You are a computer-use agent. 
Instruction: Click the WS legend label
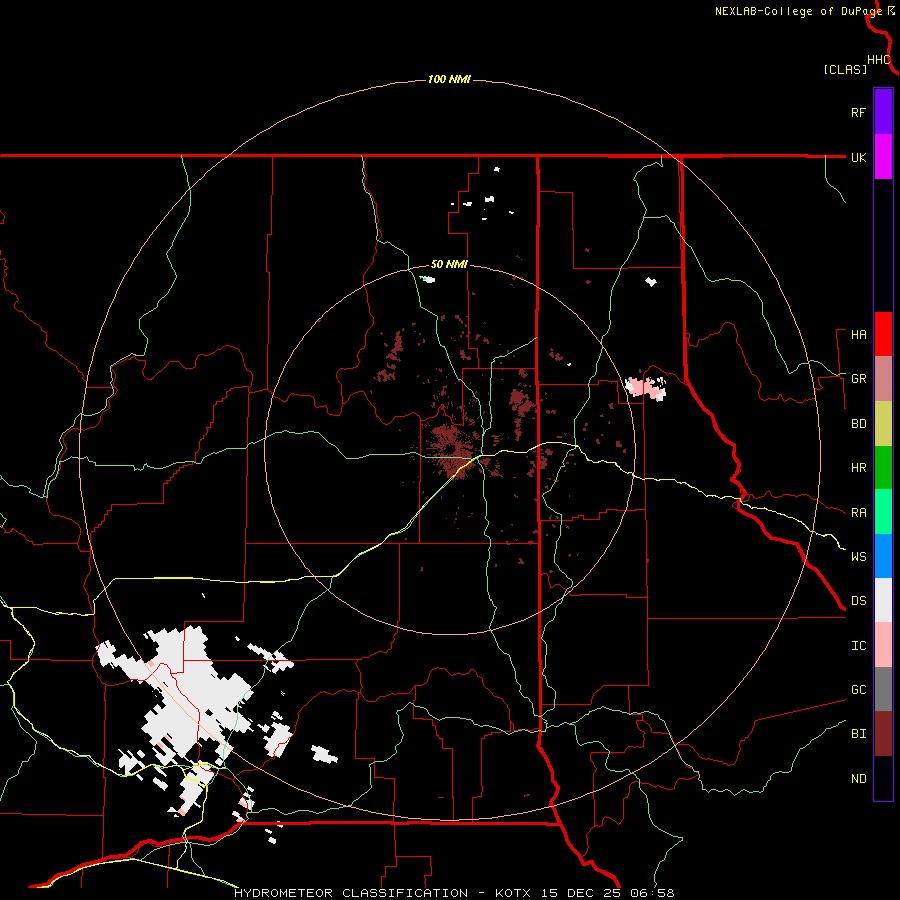[858, 557]
